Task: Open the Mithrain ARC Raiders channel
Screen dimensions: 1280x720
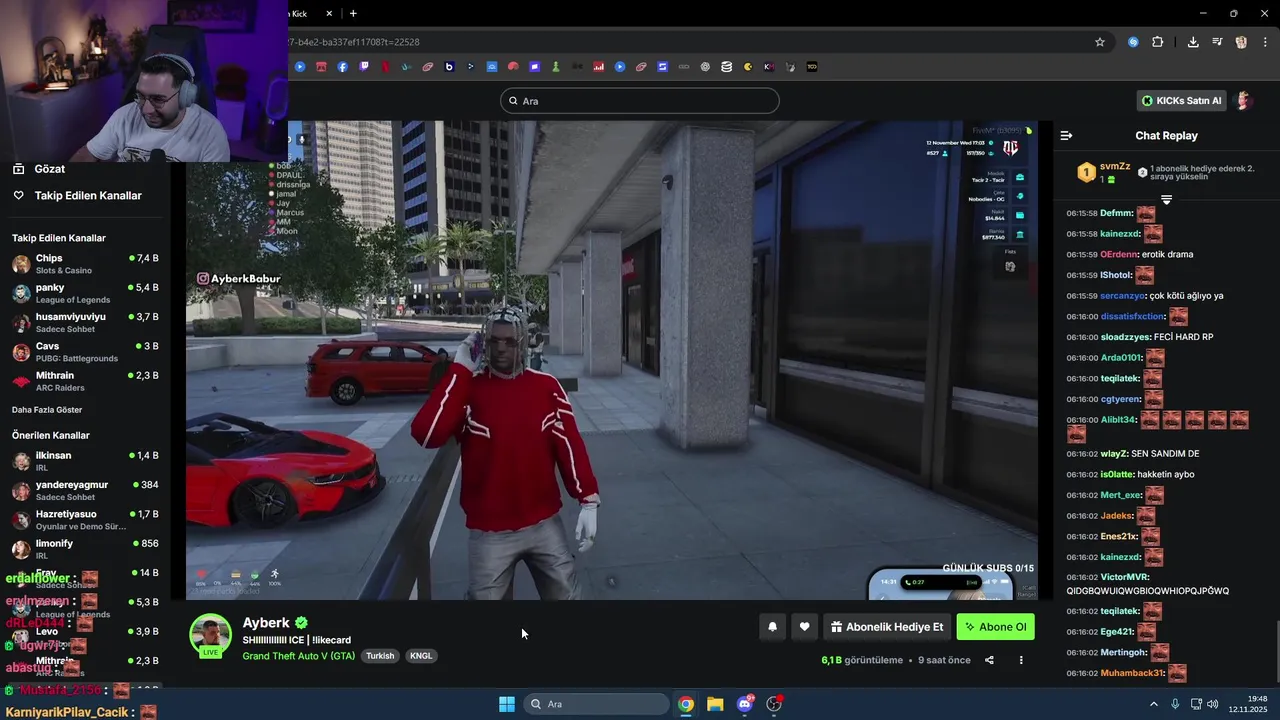Action: coord(84,381)
